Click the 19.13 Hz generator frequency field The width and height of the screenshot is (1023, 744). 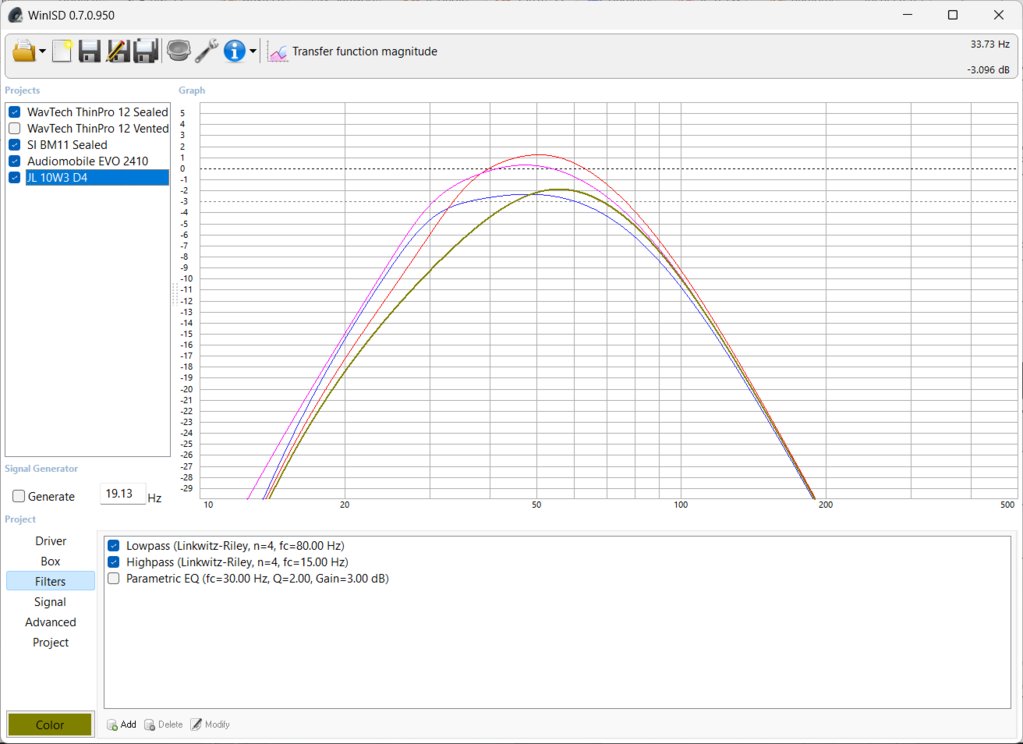[123, 494]
